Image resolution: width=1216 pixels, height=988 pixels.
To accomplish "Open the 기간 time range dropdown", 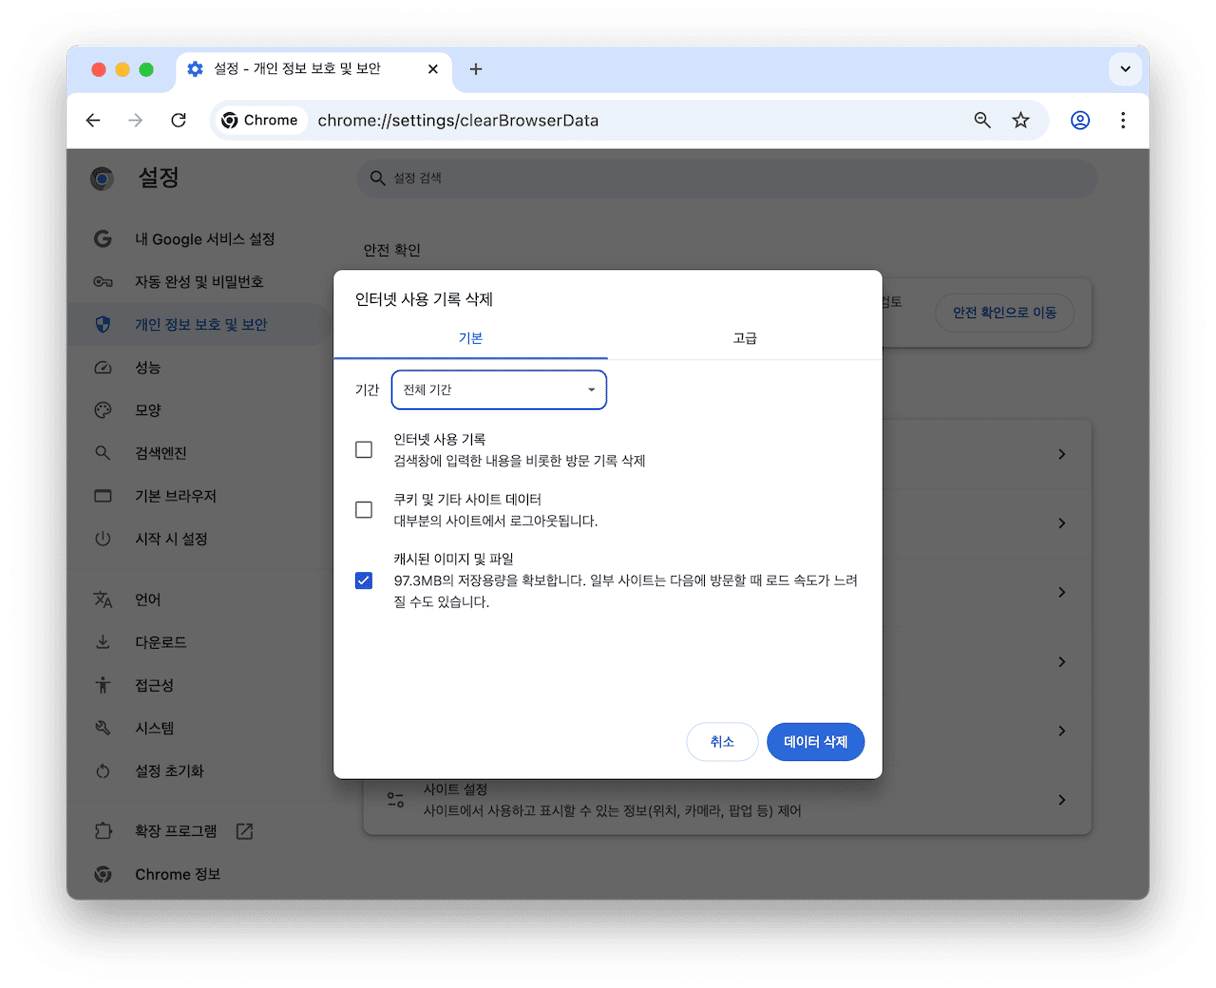I will [499, 390].
